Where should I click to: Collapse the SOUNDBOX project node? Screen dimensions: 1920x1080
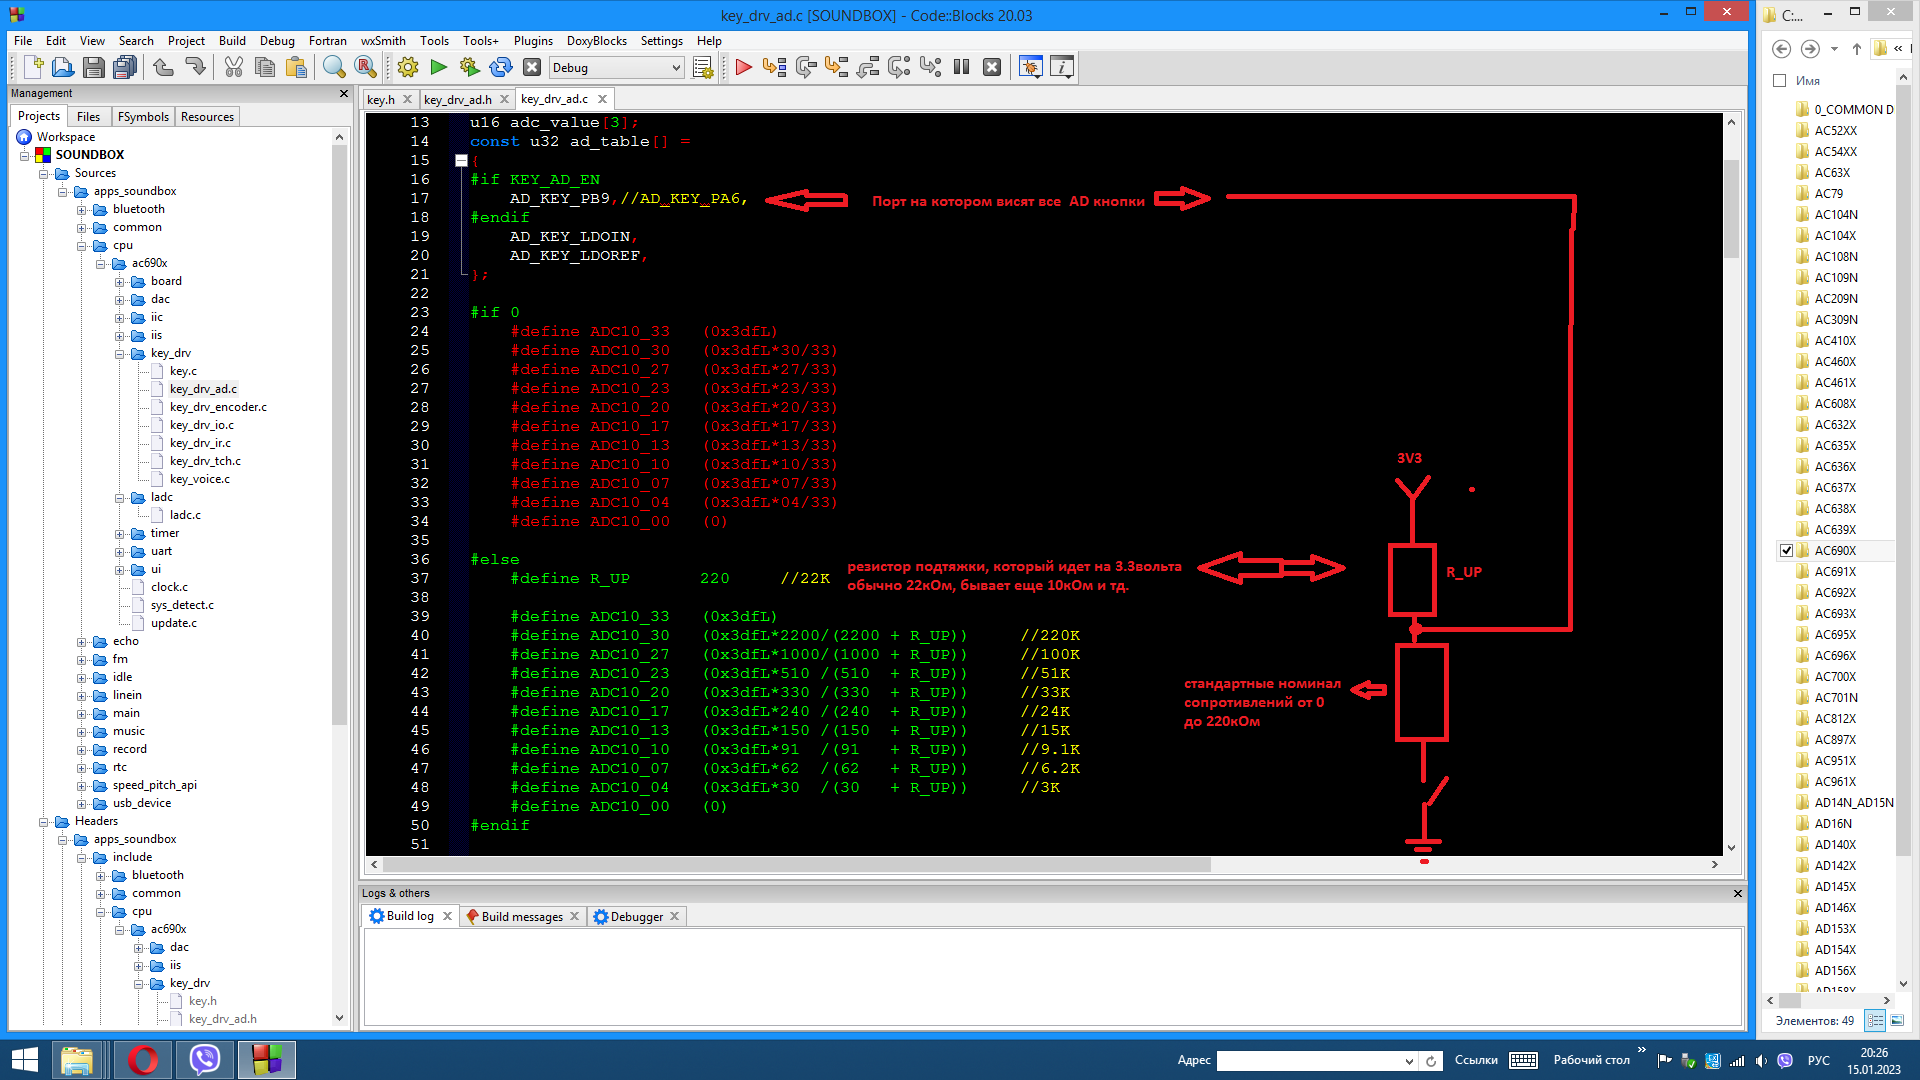coord(25,155)
